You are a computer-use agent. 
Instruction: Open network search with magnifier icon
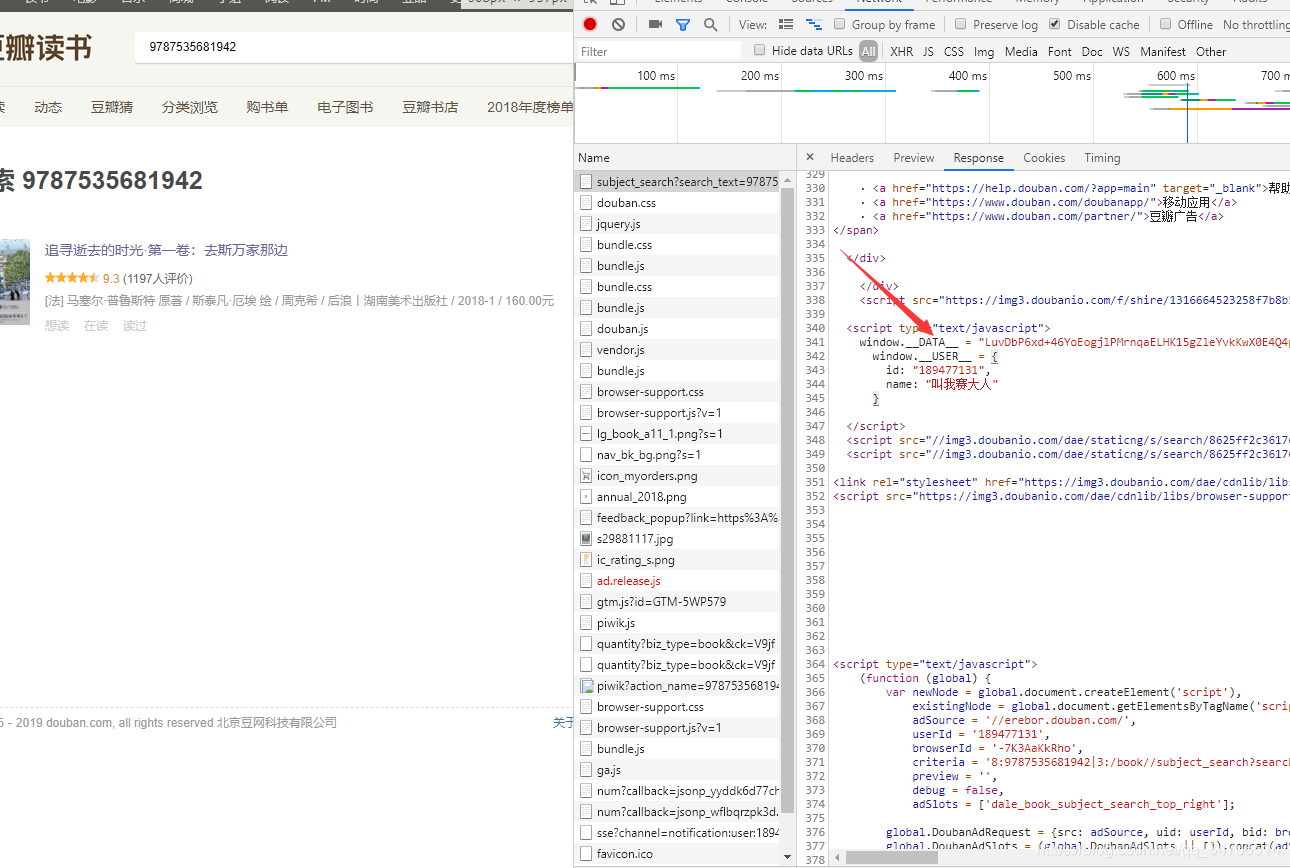710,24
